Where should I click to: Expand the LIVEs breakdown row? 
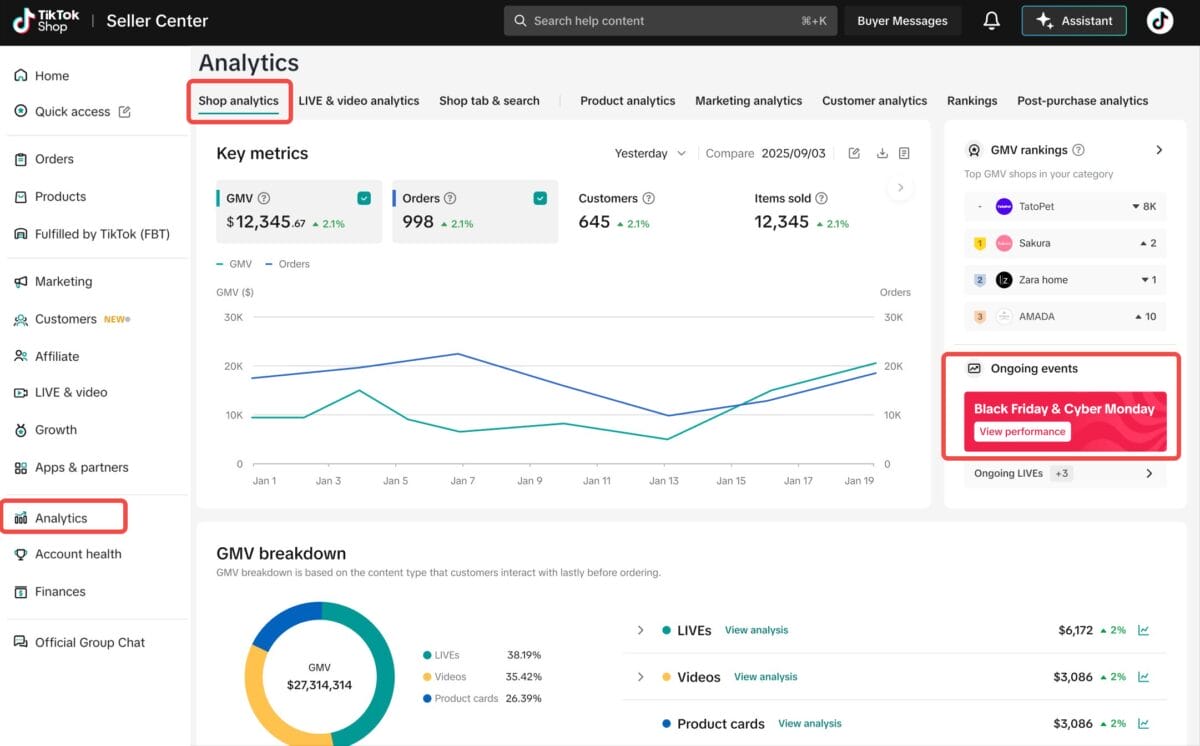coord(641,631)
